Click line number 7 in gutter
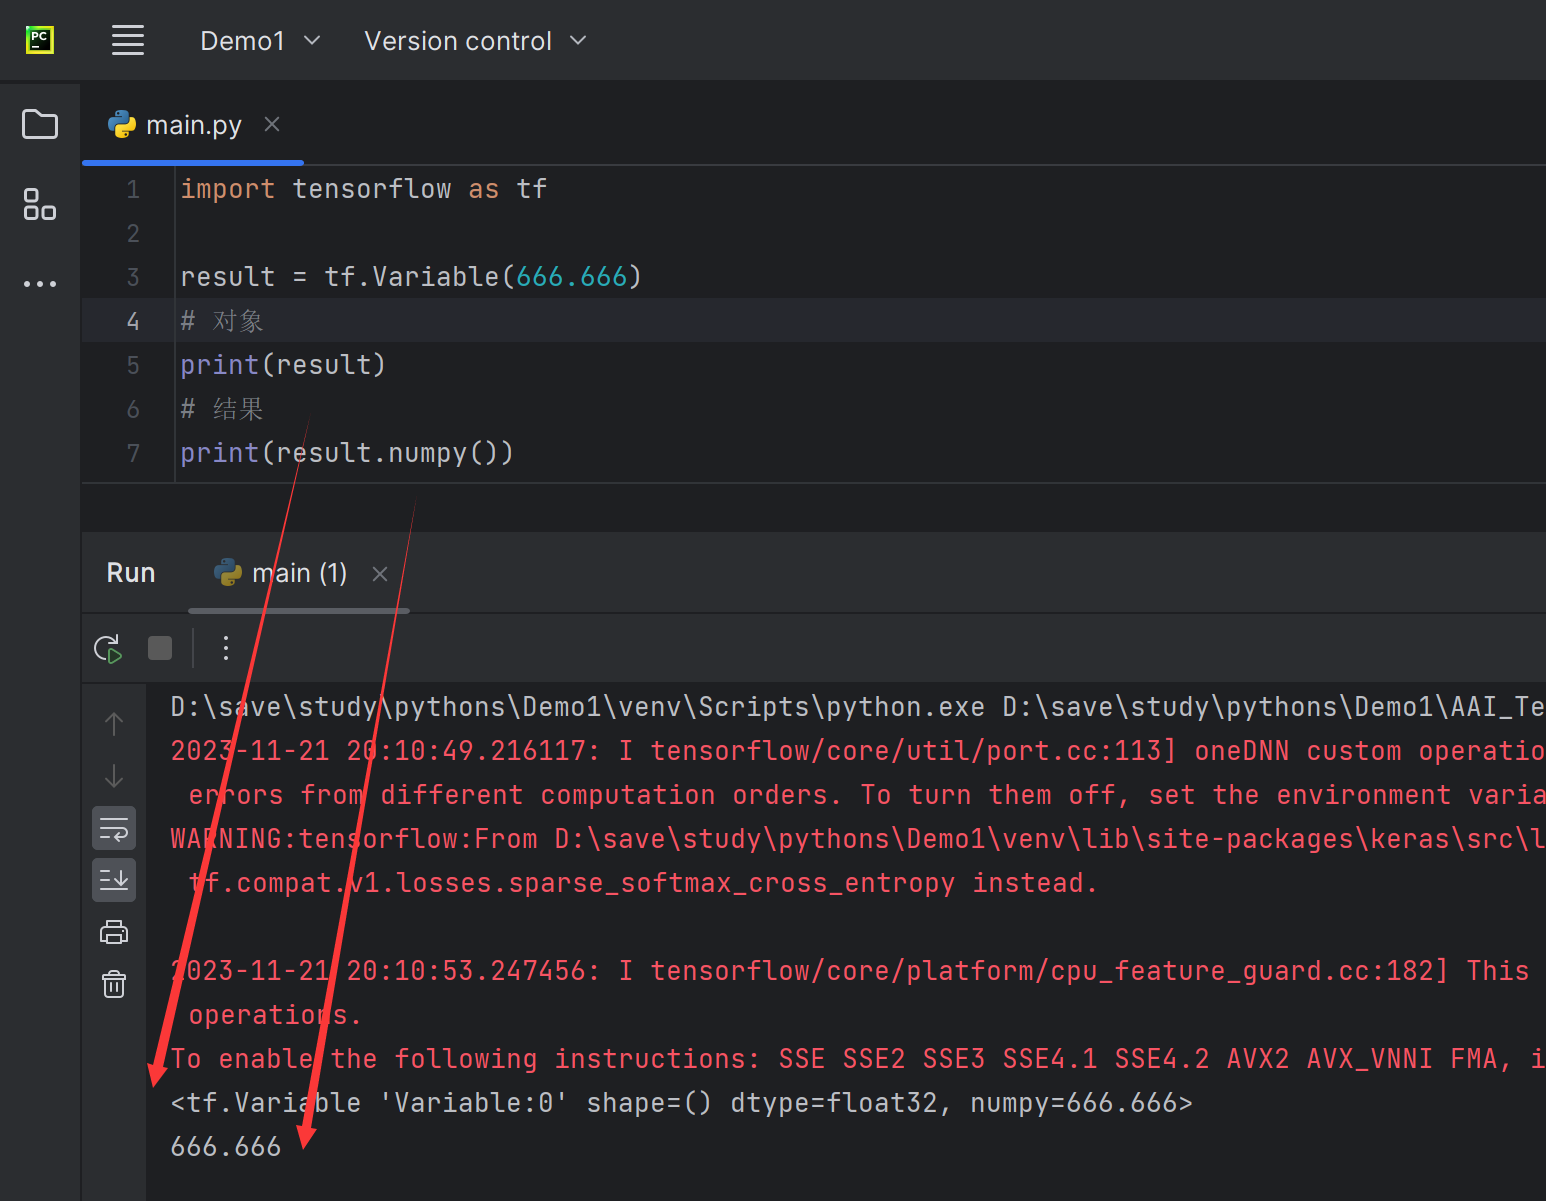This screenshot has height=1201, width=1546. (x=133, y=453)
